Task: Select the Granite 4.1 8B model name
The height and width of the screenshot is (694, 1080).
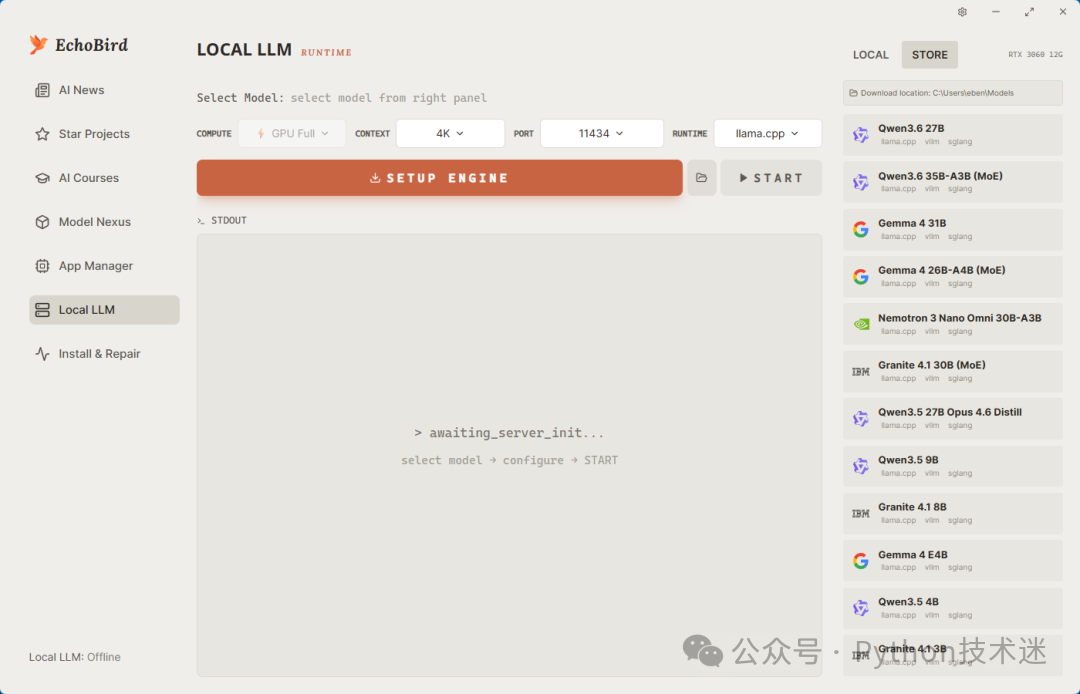Action: 912,507
